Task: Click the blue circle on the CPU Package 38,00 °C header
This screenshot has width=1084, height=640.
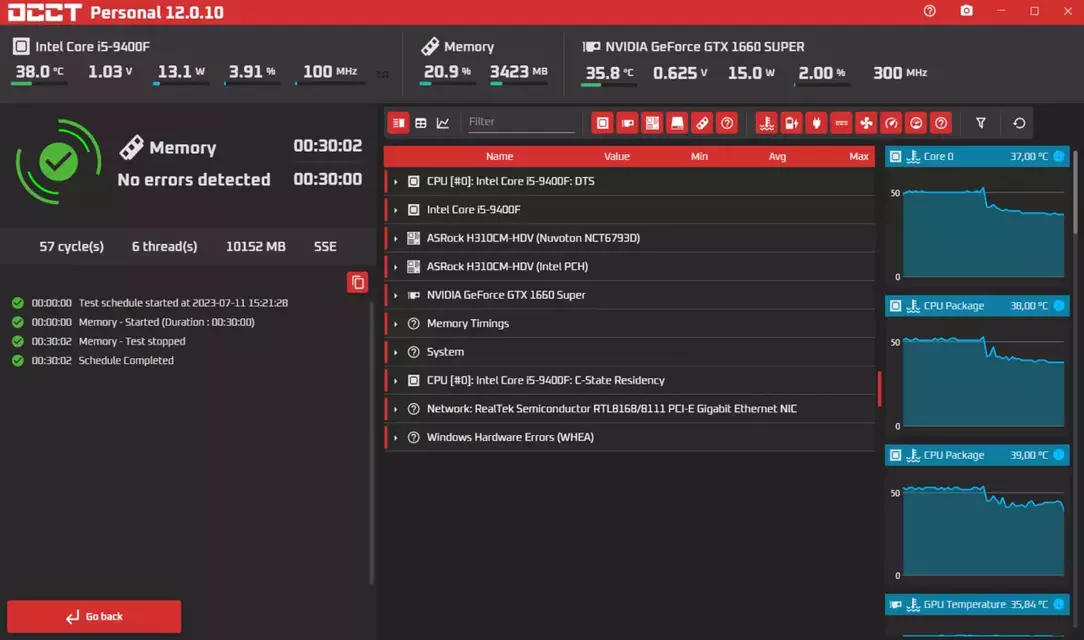Action: pos(1058,305)
